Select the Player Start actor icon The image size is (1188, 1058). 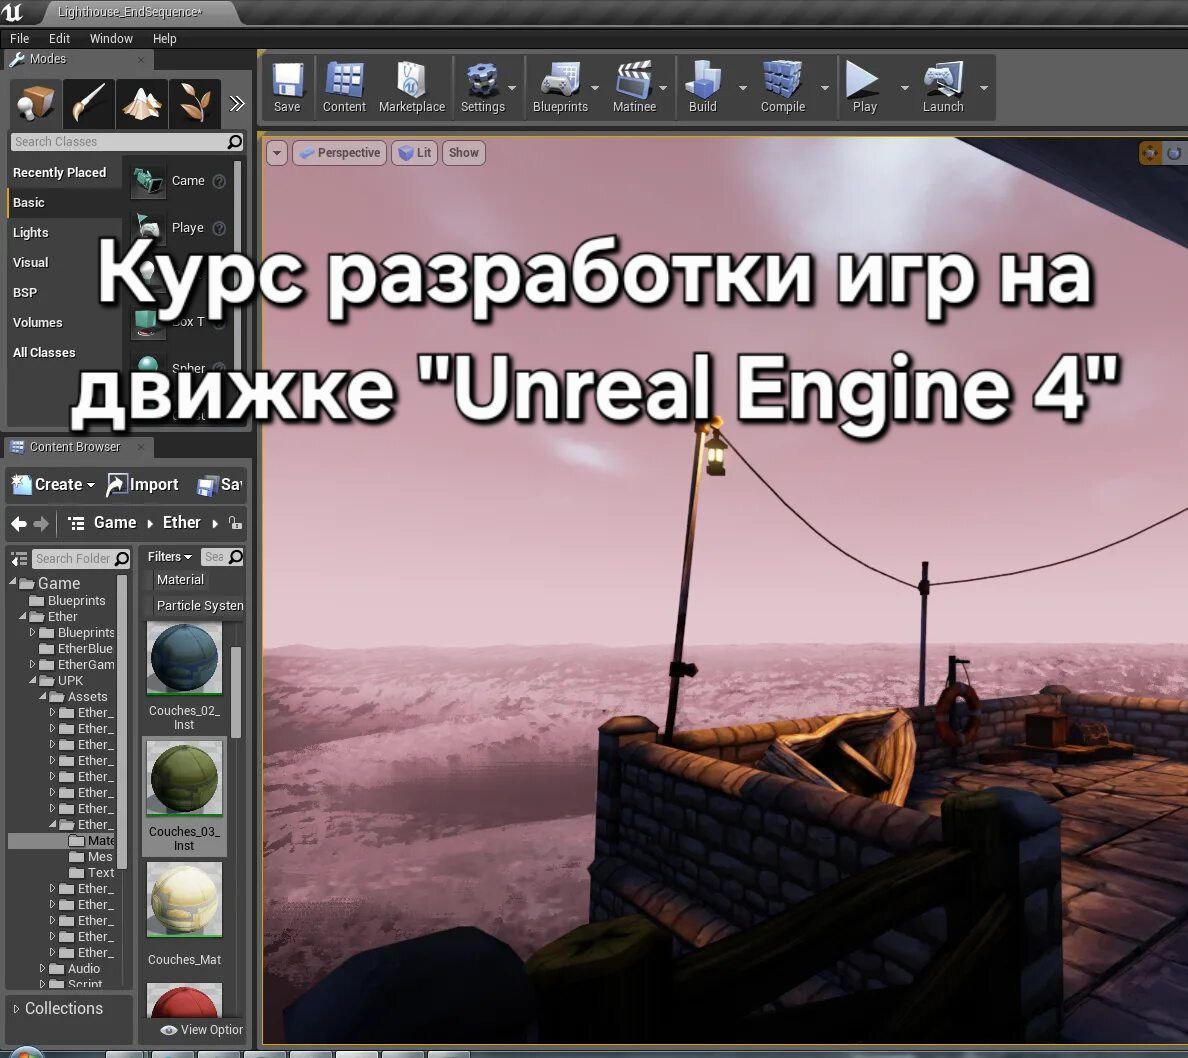(147, 227)
